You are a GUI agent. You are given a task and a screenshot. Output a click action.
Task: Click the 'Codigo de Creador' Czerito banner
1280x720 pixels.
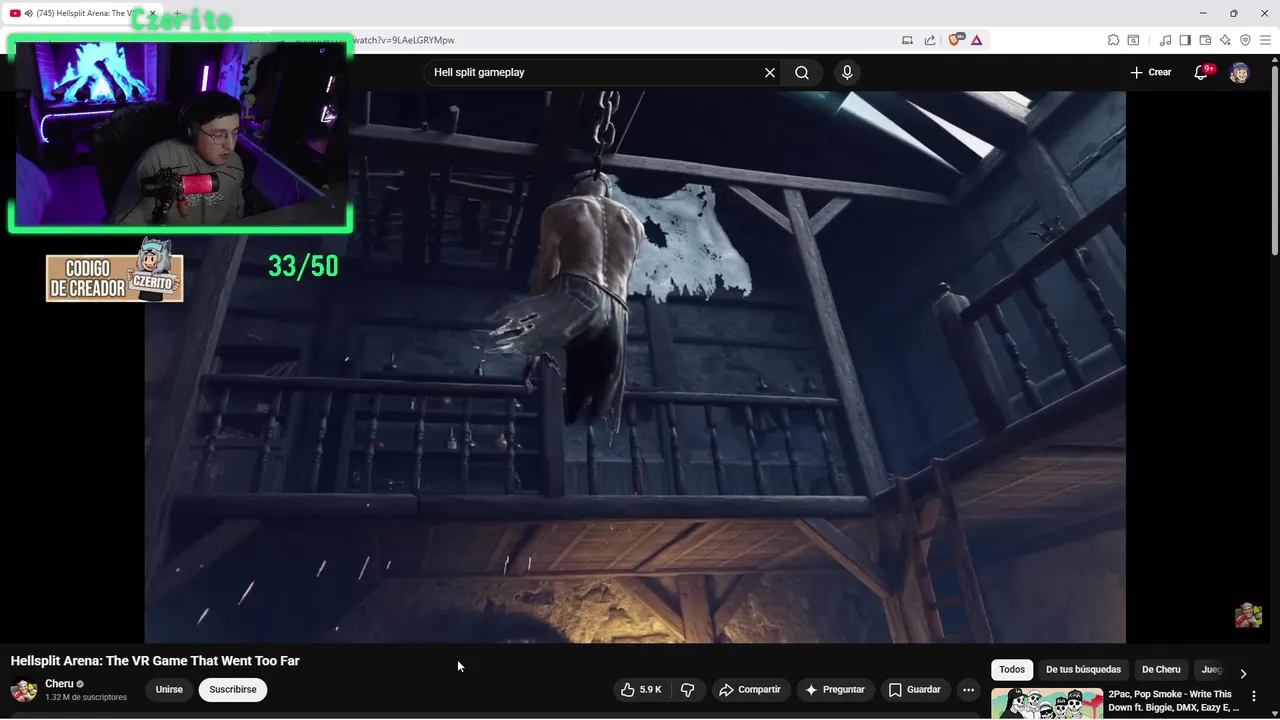click(x=115, y=270)
